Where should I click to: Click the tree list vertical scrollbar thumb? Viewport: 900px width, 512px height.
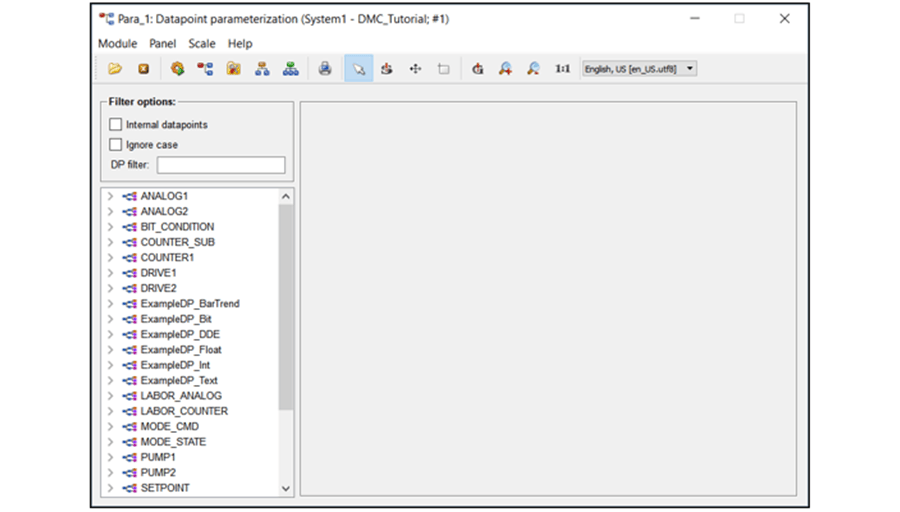(286, 307)
